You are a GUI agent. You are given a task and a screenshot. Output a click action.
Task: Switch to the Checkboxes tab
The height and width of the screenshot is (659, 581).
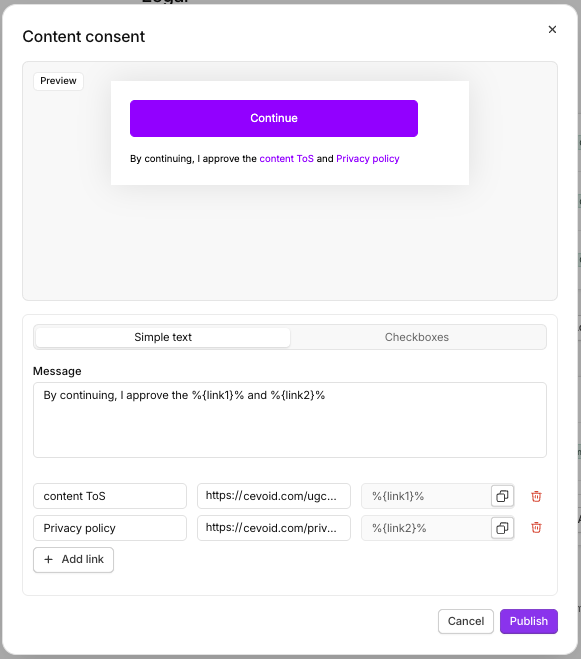tap(417, 337)
